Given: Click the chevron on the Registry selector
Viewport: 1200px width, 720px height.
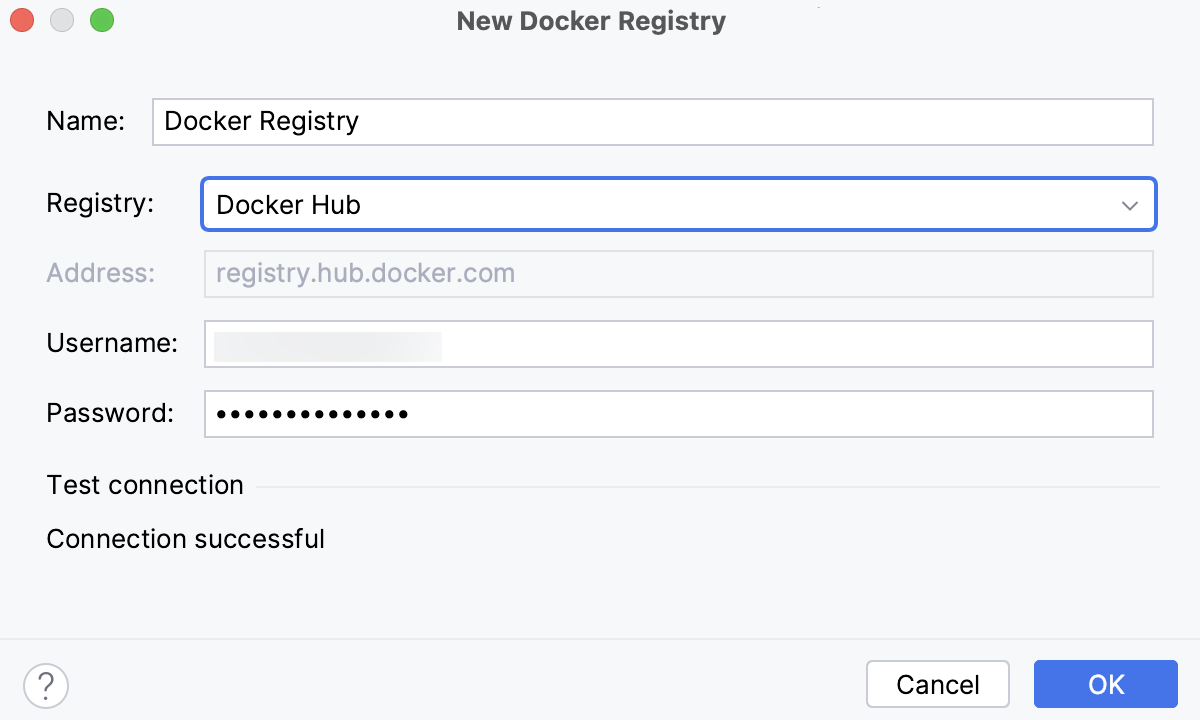Looking at the screenshot, I should tap(1130, 204).
